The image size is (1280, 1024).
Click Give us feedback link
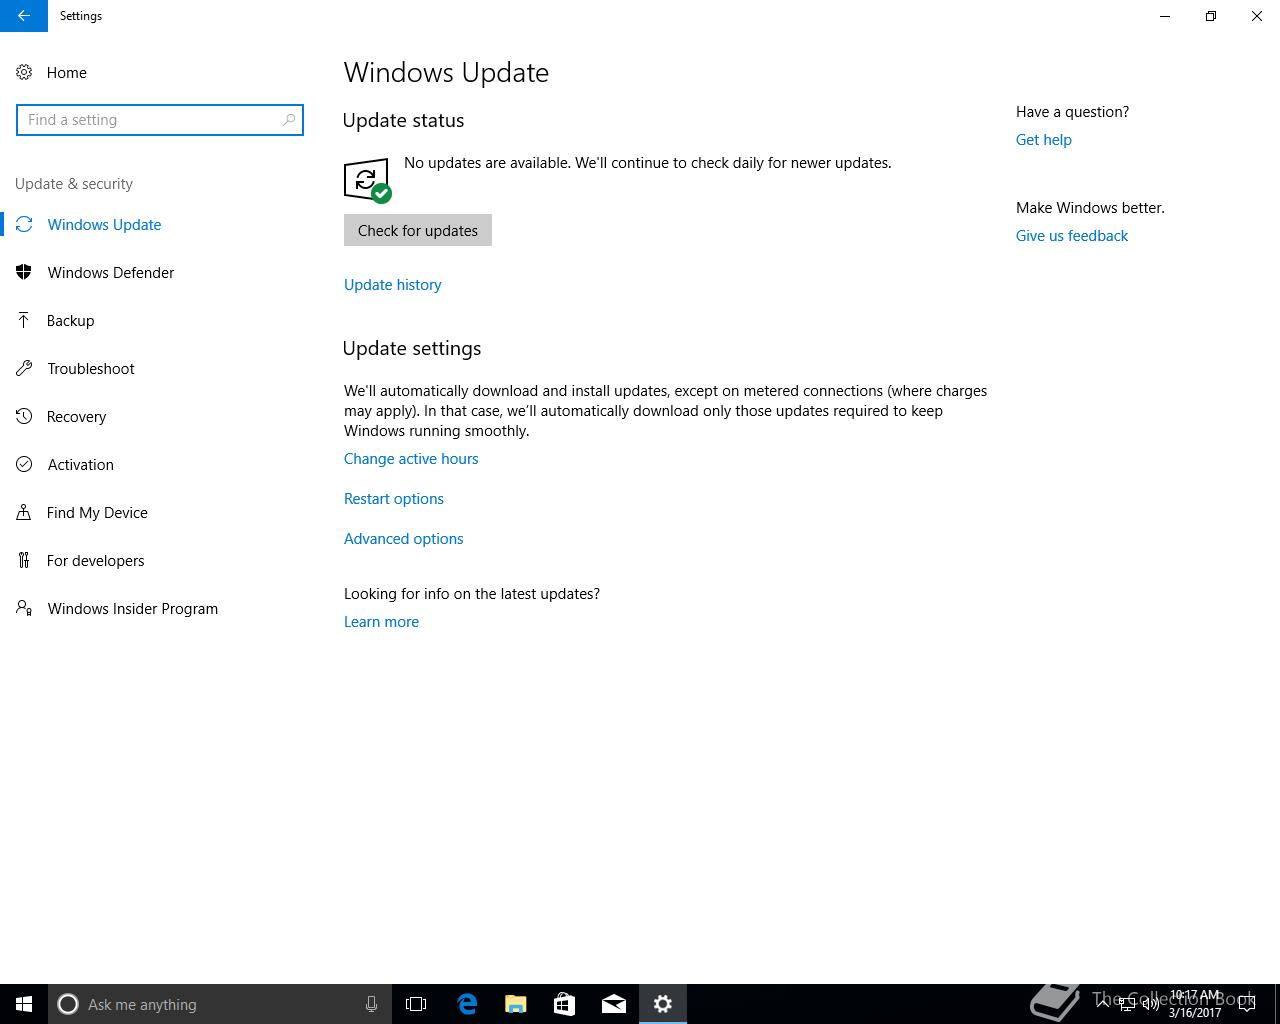click(1072, 236)
